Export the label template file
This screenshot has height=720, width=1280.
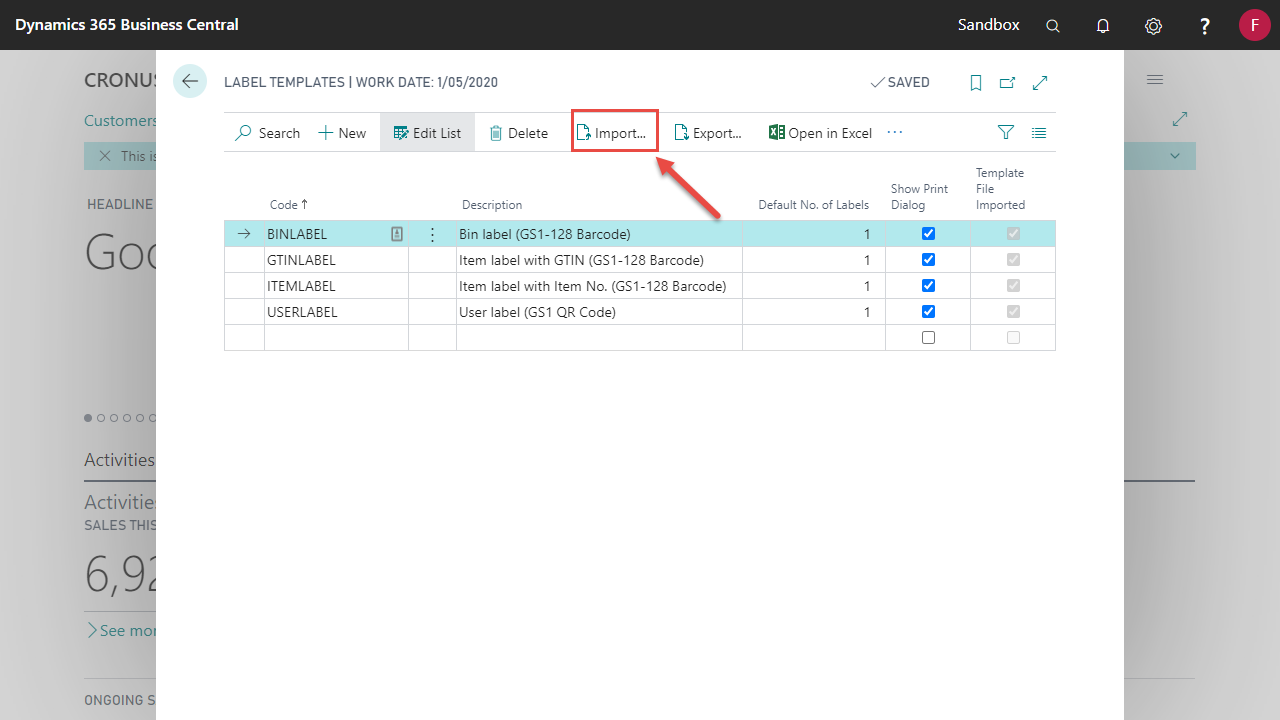[708, 133]
